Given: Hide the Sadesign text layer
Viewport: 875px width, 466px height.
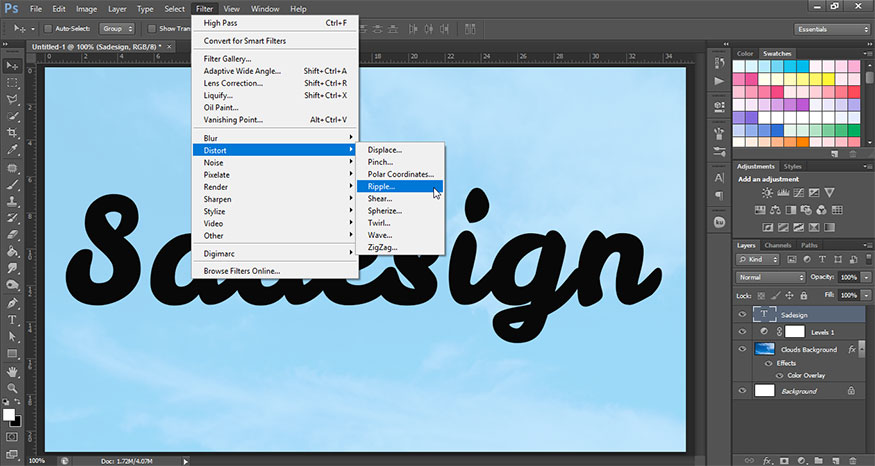Looking at the screenshot, I should pos(742,313).
